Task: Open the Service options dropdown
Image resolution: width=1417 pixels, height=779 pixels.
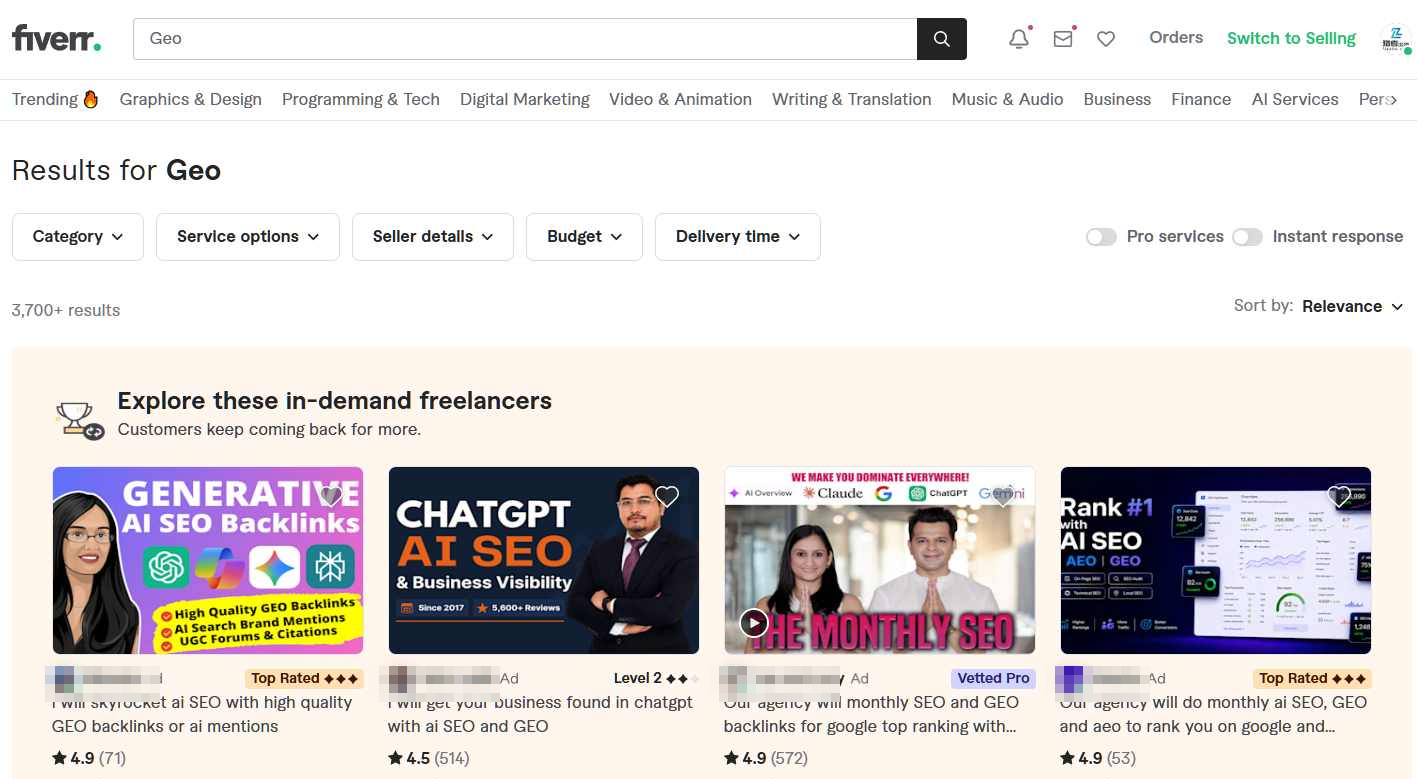Action: [x=248, y=237]
